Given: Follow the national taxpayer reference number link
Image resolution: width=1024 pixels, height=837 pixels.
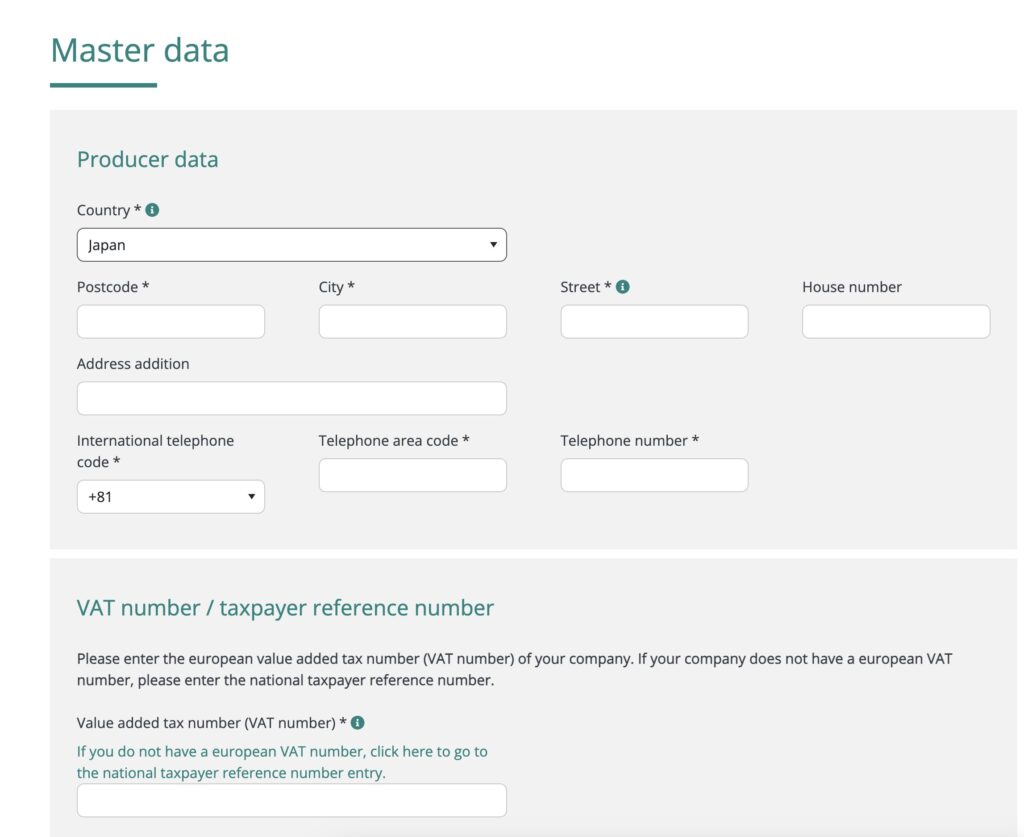Looking at the screenshot, I should (281, 762).
